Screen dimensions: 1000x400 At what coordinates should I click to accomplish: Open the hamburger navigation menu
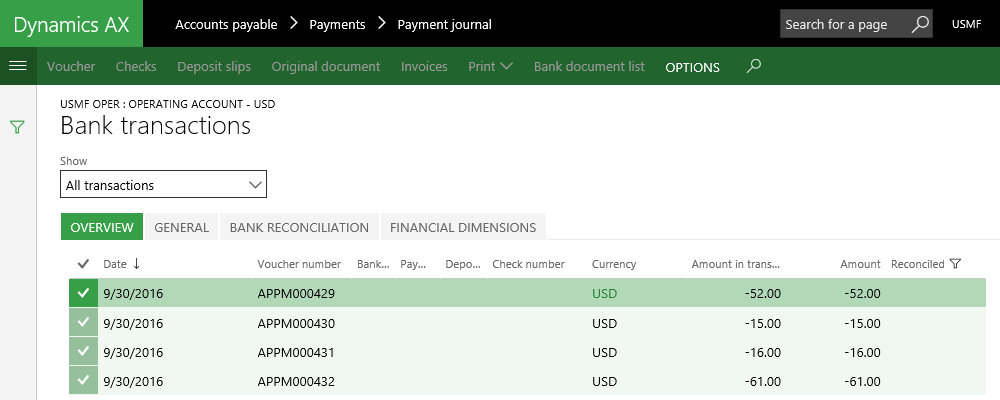click(16, 66)
